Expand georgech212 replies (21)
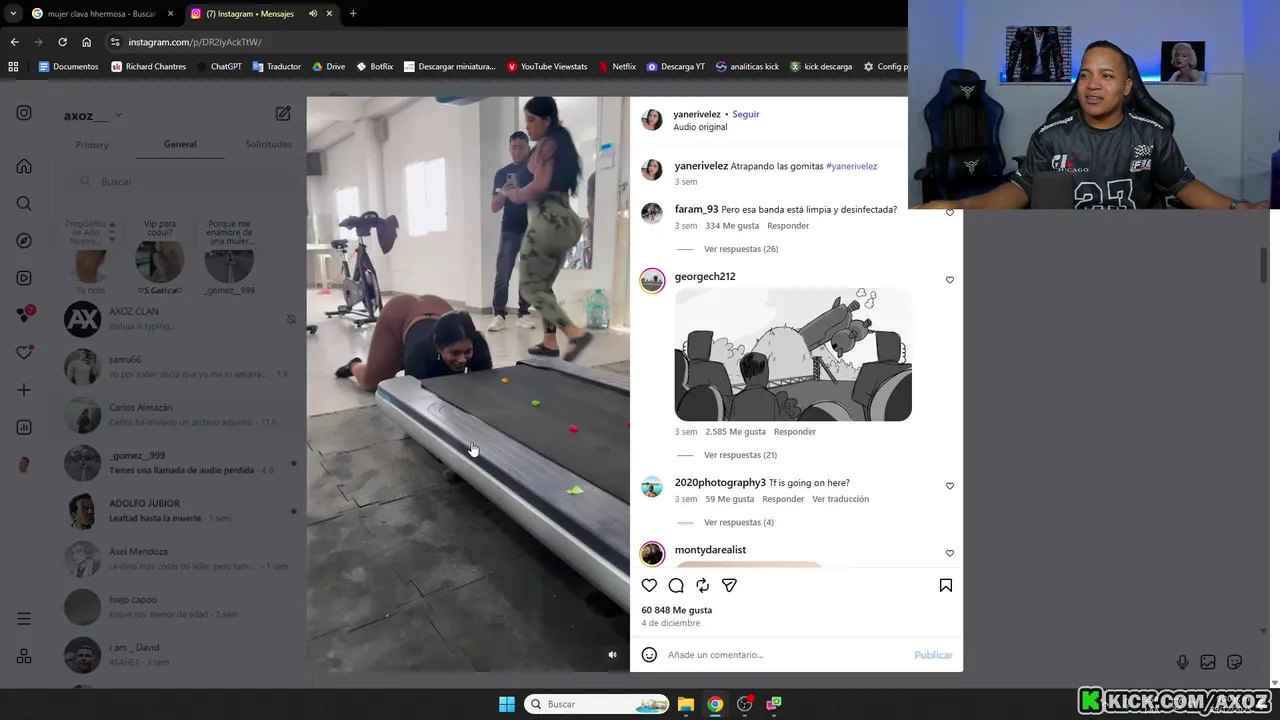 [741, 455]
